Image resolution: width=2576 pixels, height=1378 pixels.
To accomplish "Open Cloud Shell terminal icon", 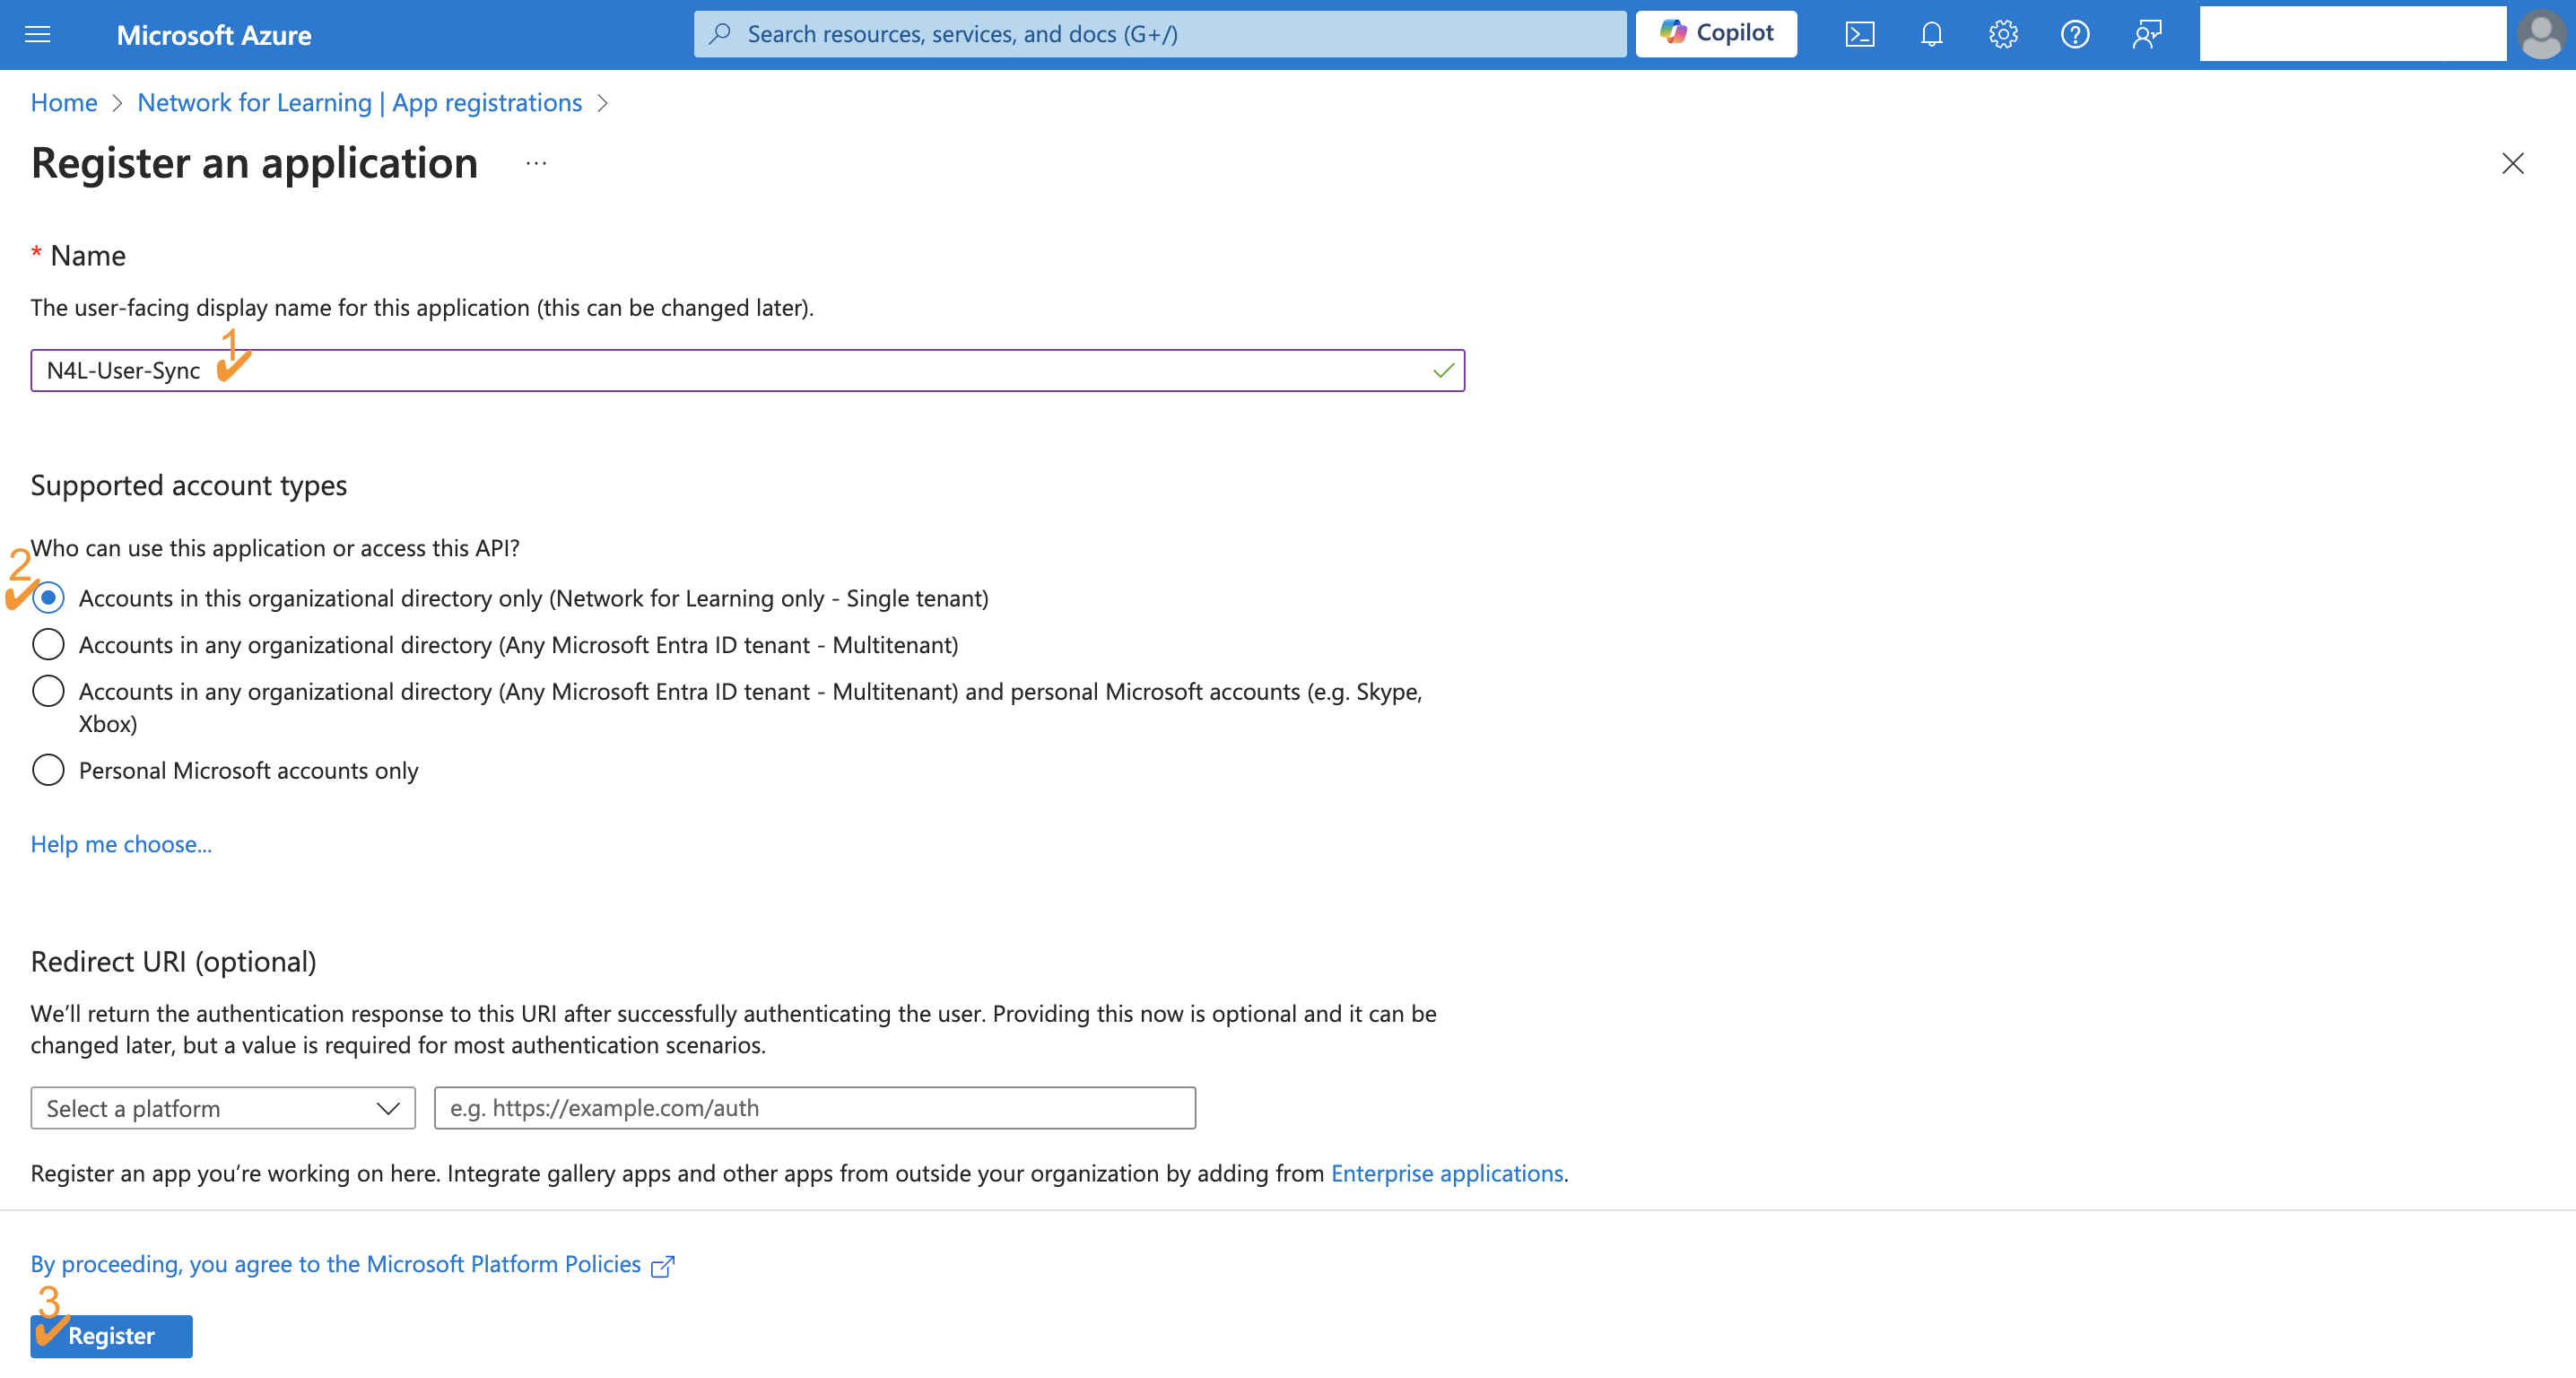I will [1859, 35].
